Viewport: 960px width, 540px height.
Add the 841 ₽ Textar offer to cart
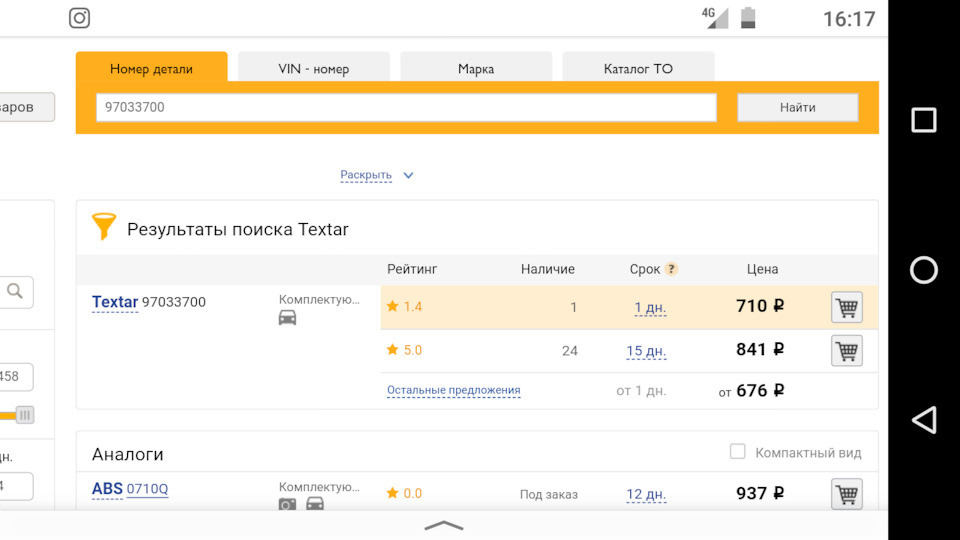(x=846, y=350)
